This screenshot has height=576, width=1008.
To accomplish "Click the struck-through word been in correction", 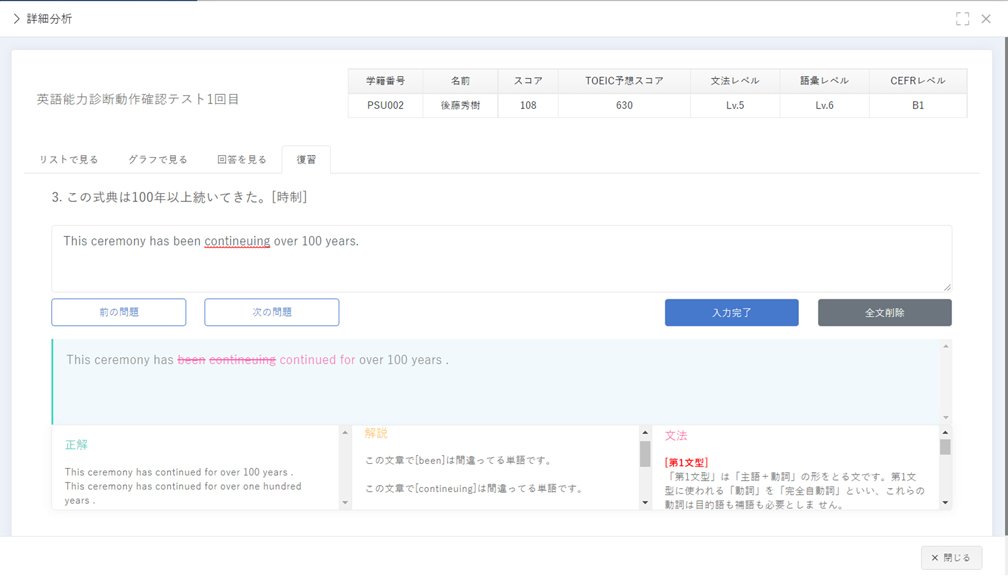I will pyautogui.click(x=192, y=360).
